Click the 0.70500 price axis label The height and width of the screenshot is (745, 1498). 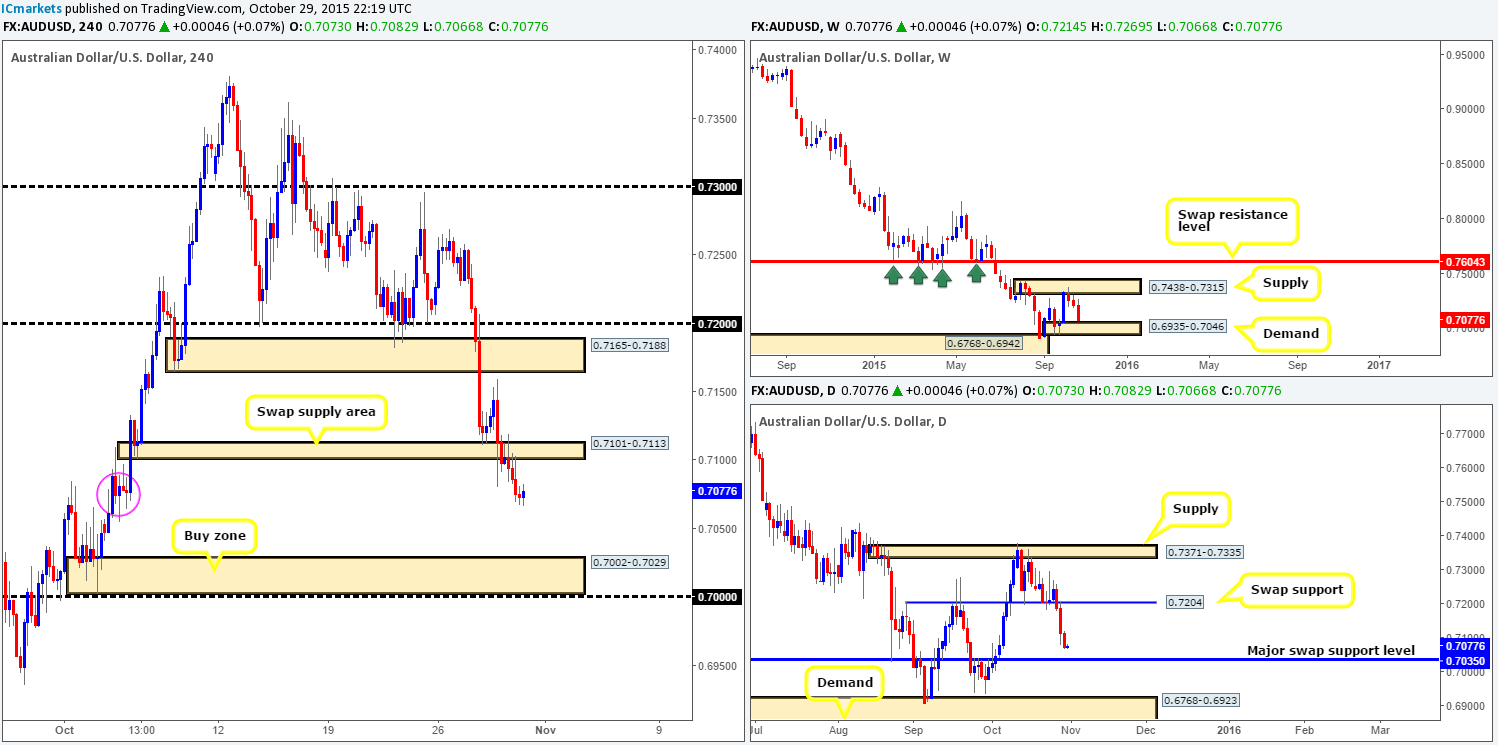pyautogui.click(x=717, y=529)
